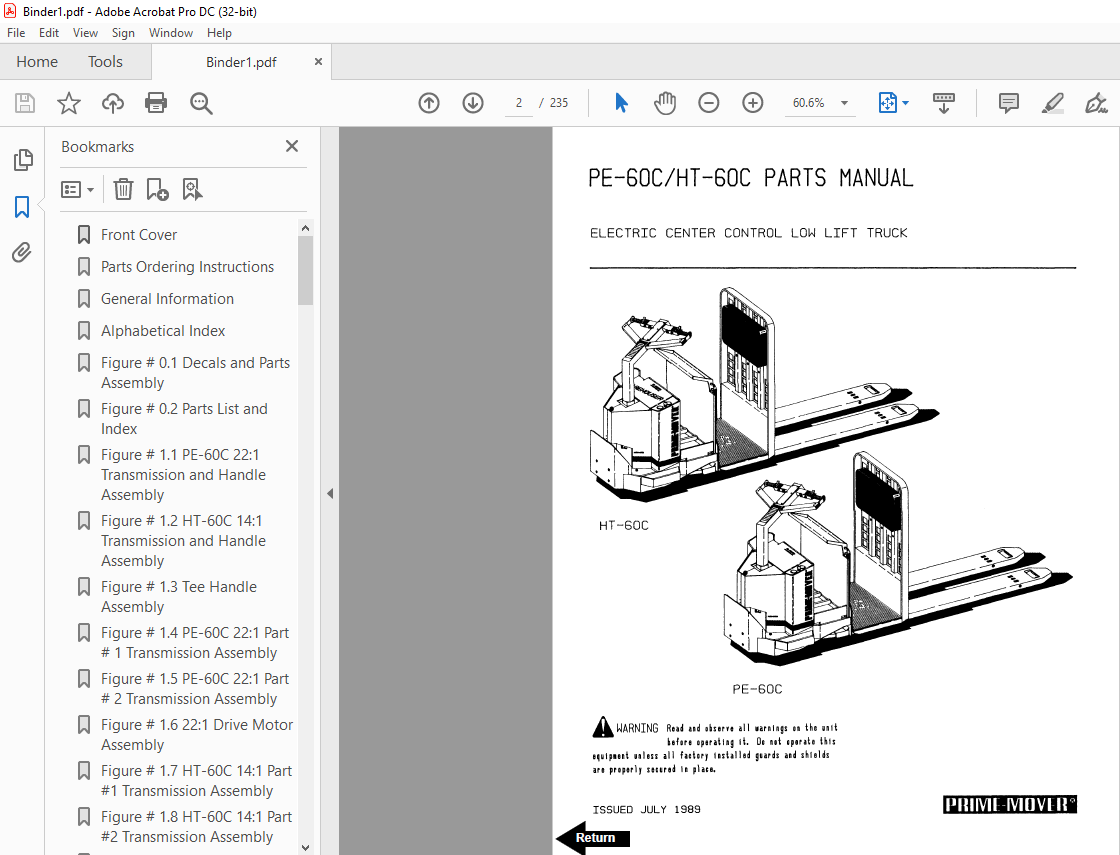Open Figure # 1.5 Part # 2 Transmission bookmark
Screen dimensions: 1120x855
(x=195, y=689)
